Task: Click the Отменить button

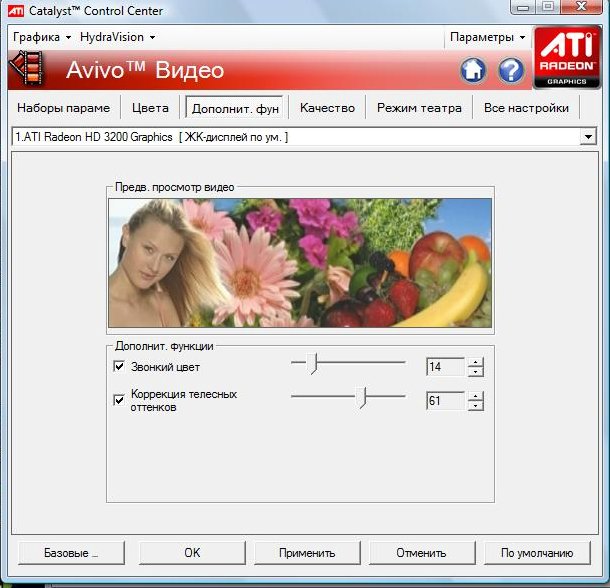Action: click(422, 553)
